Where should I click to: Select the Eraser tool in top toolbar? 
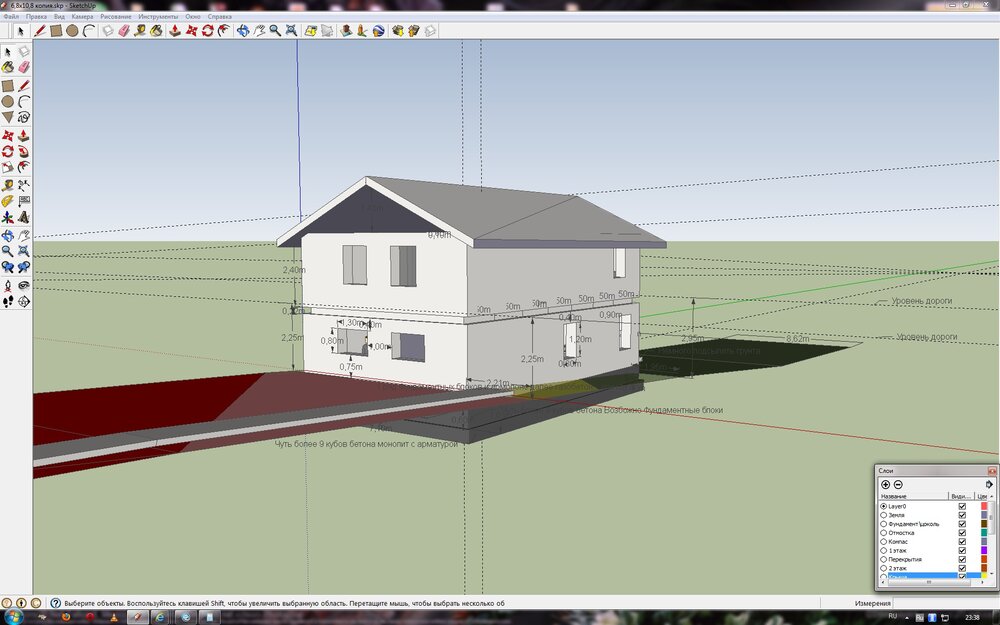[x=124, y=31]
